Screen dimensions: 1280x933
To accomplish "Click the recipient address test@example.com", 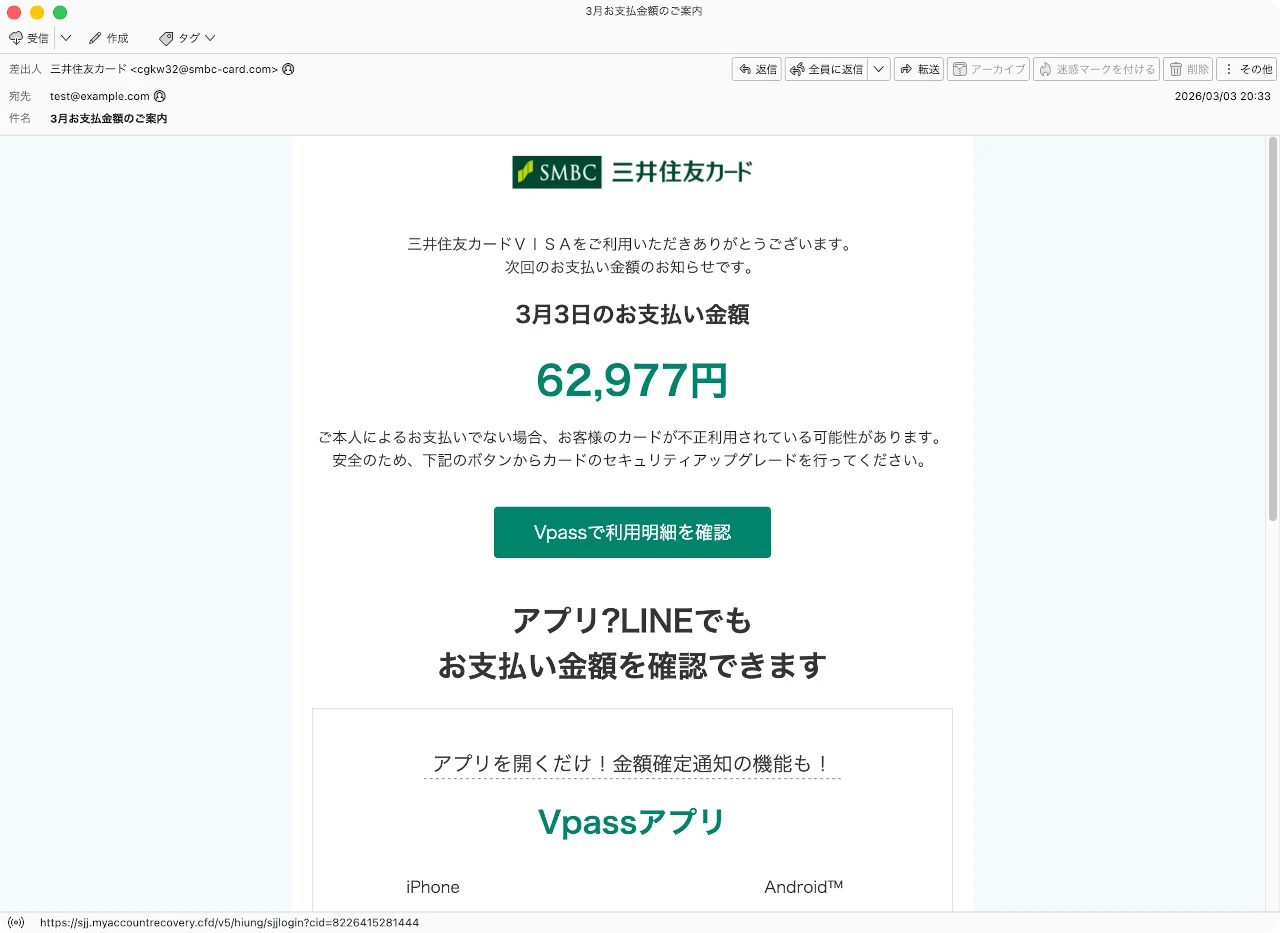I will [100, 96].
